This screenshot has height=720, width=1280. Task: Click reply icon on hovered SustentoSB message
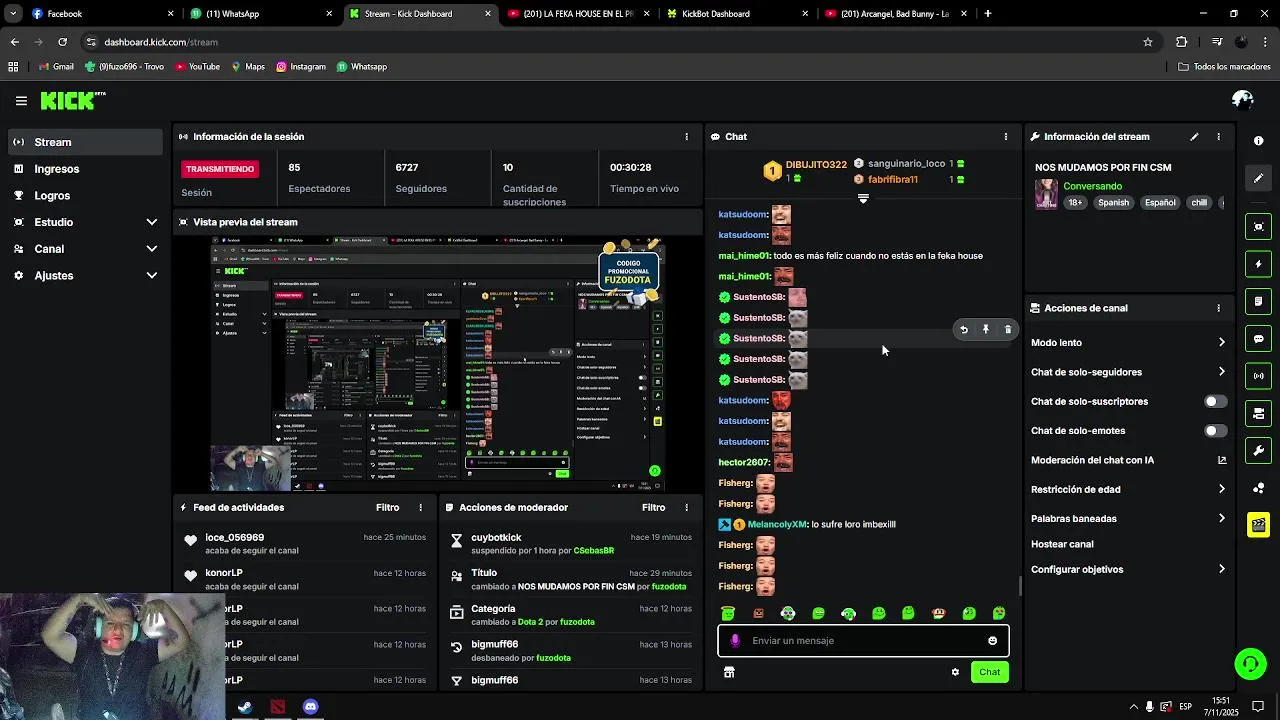[964, 329]
